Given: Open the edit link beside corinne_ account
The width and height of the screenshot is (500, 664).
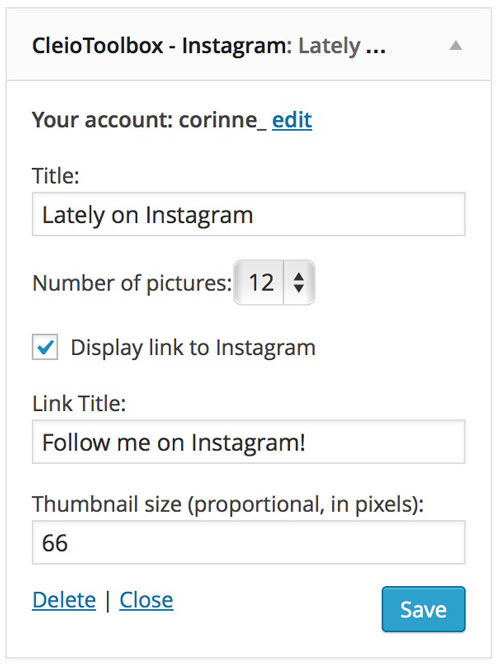Looking at the screenshot, I should (x=292, y=120).
